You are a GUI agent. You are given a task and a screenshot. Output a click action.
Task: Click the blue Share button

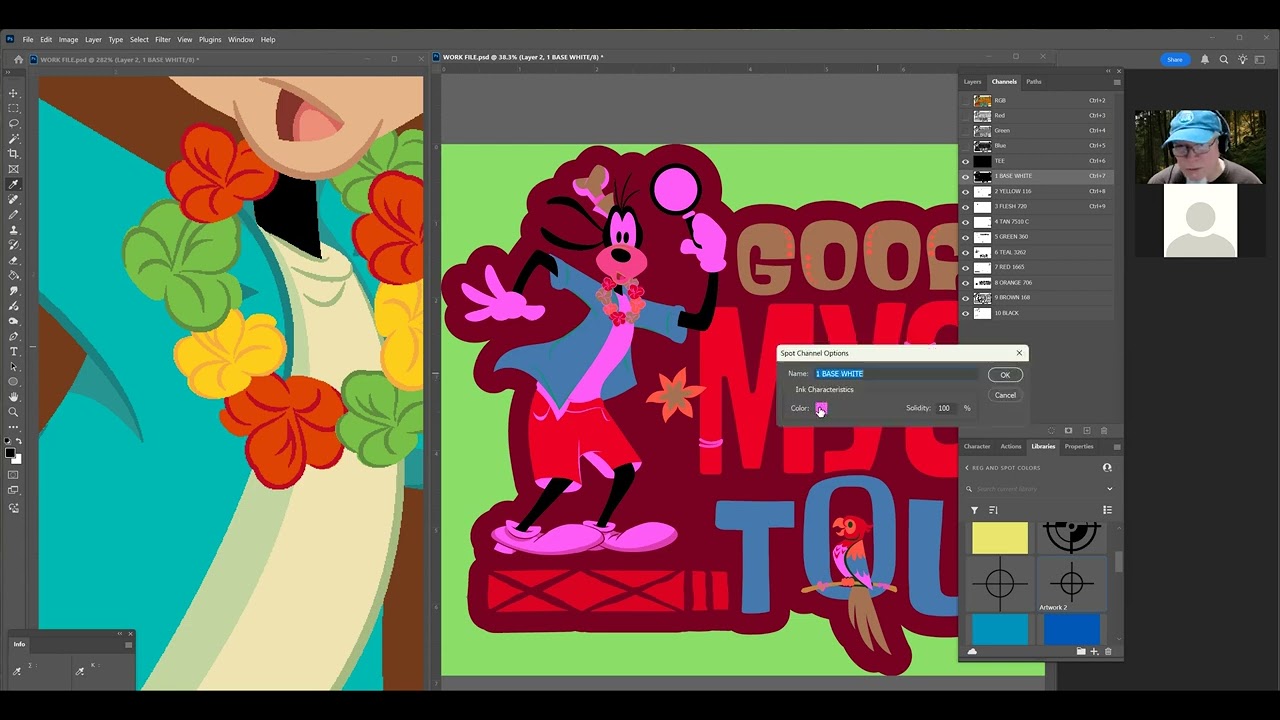[x=1174, y=59]
